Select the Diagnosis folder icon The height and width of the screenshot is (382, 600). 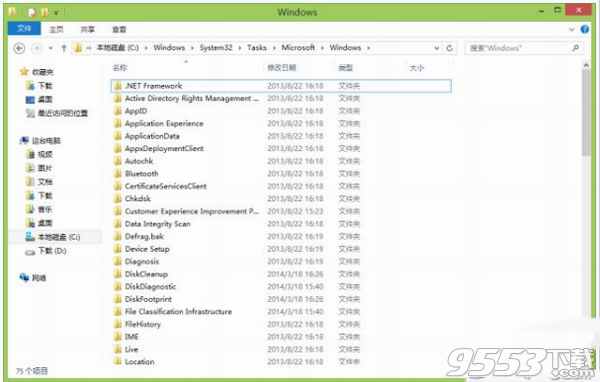point(118,261)
